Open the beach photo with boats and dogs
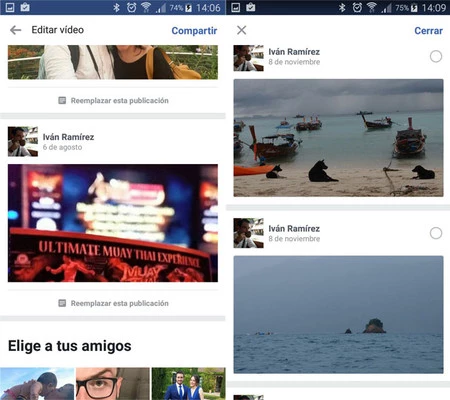This screenshot has height=400, width=450. click(338, 138)
